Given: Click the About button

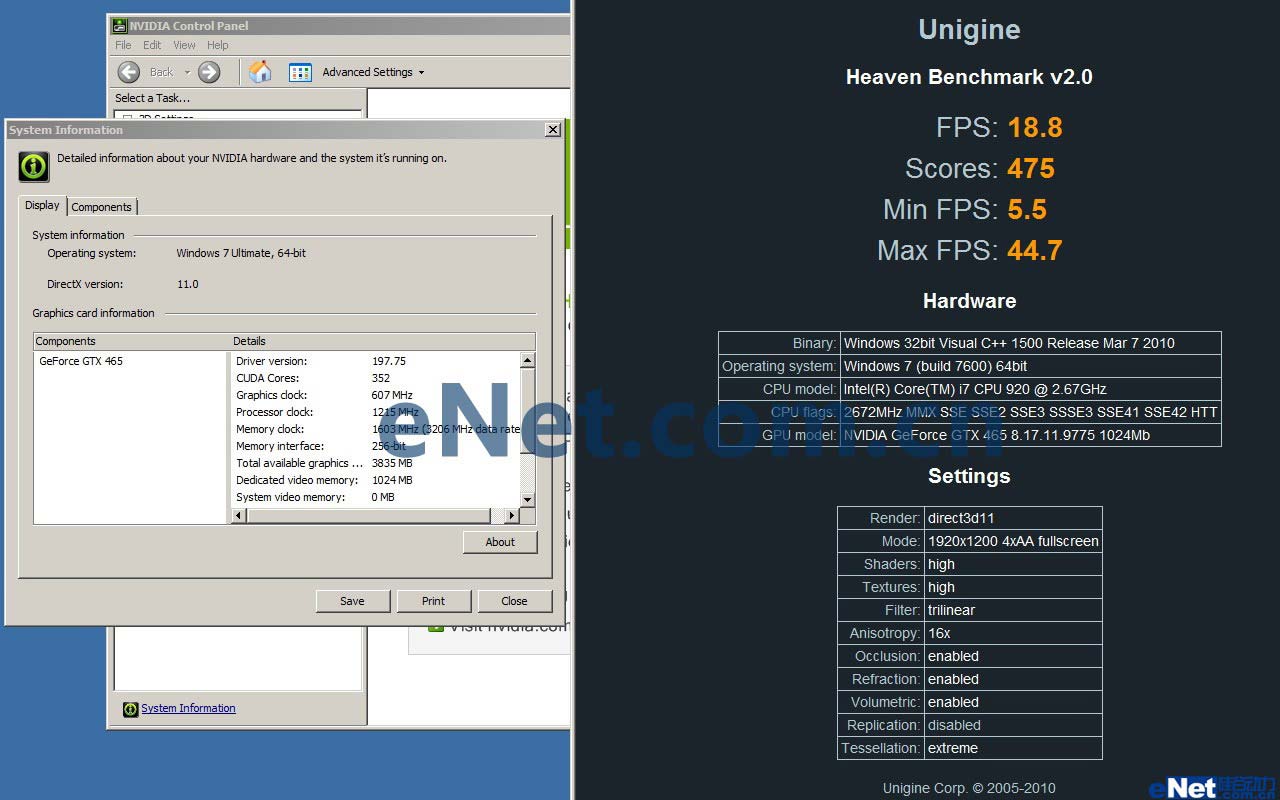Looking at the screenshot, I should pos(500,542).
